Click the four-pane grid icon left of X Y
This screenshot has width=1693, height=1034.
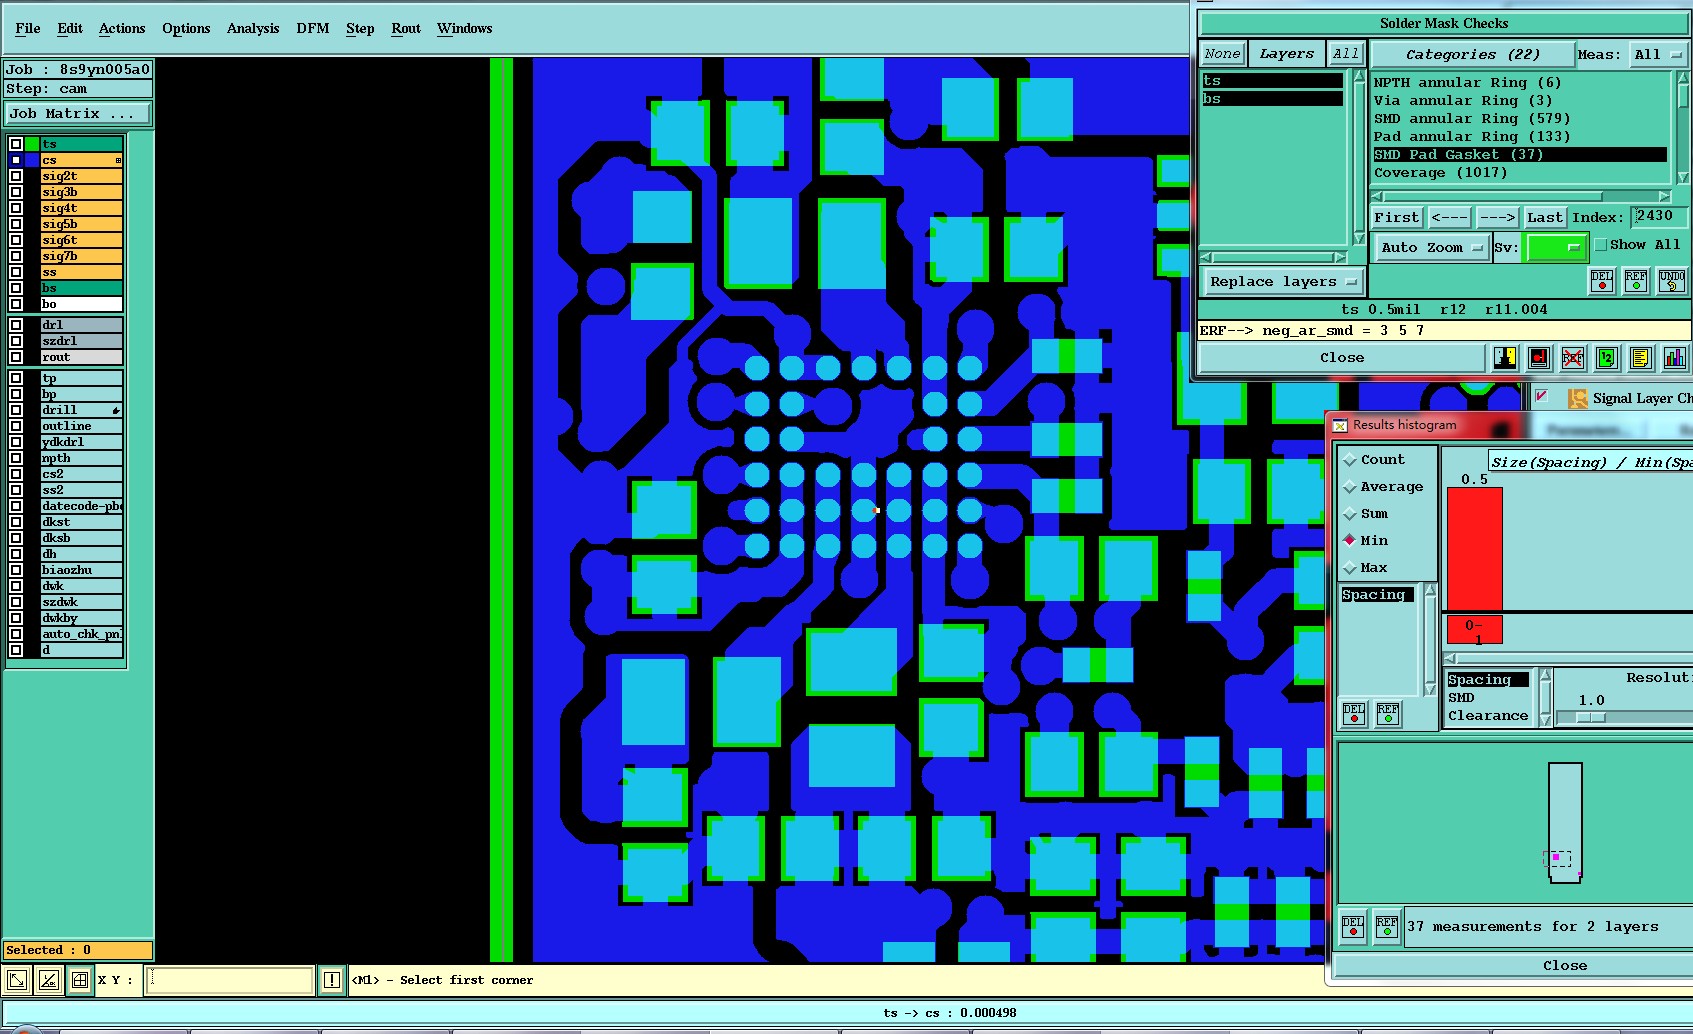[x=80, y=980]
